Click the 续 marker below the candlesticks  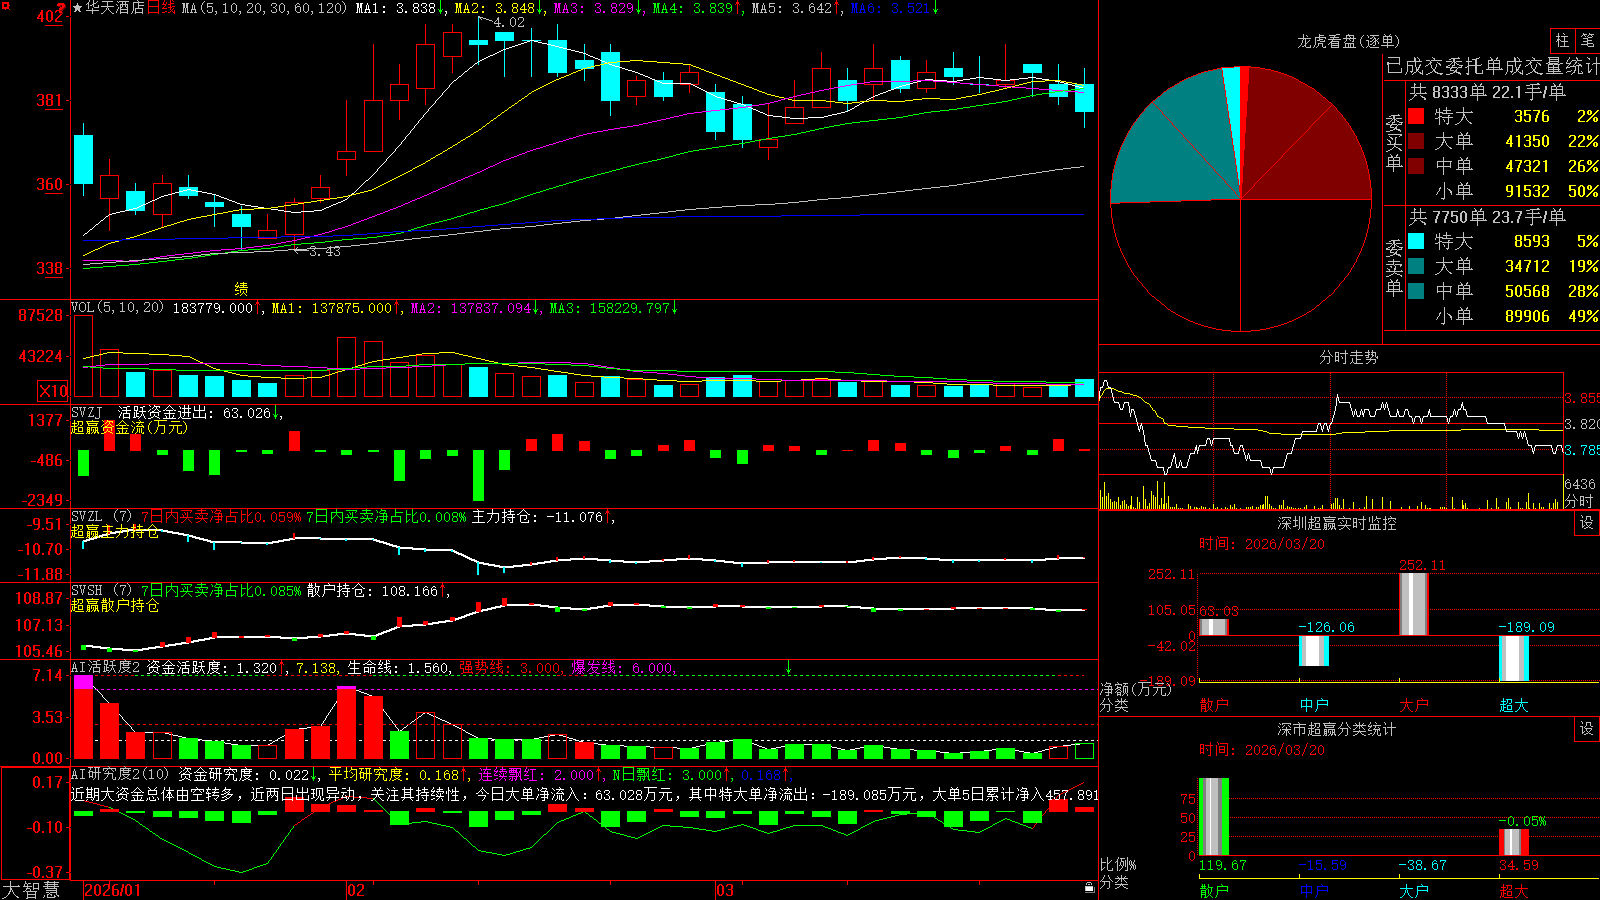point(241,288)
